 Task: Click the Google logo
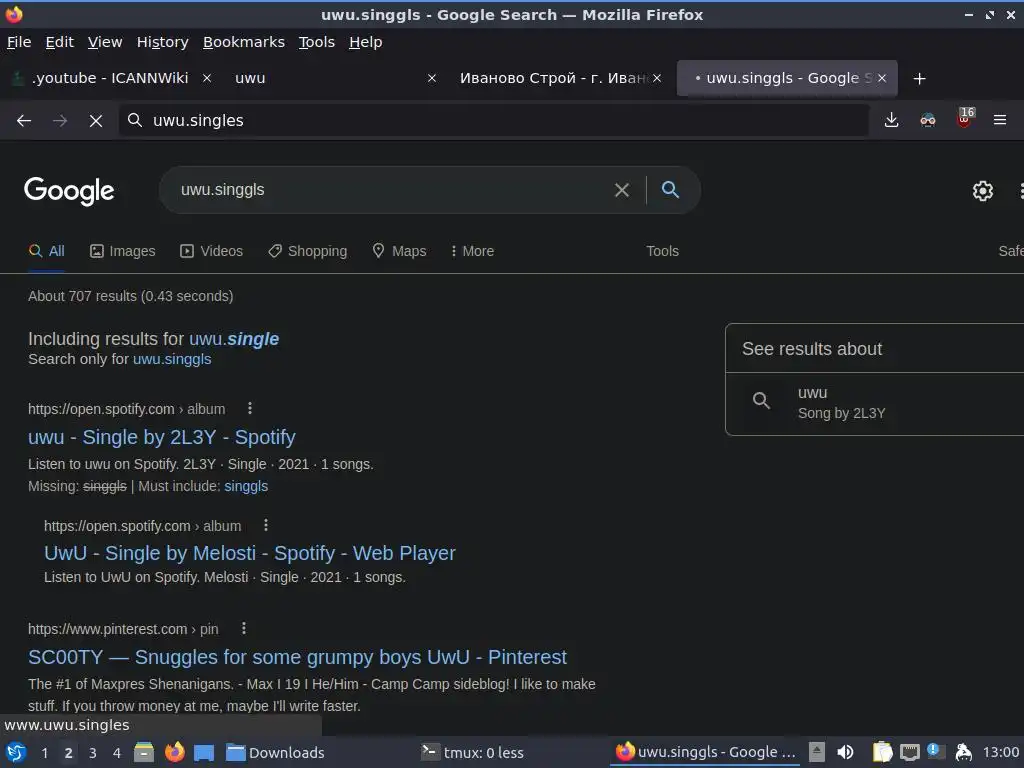tap(69, 191)
